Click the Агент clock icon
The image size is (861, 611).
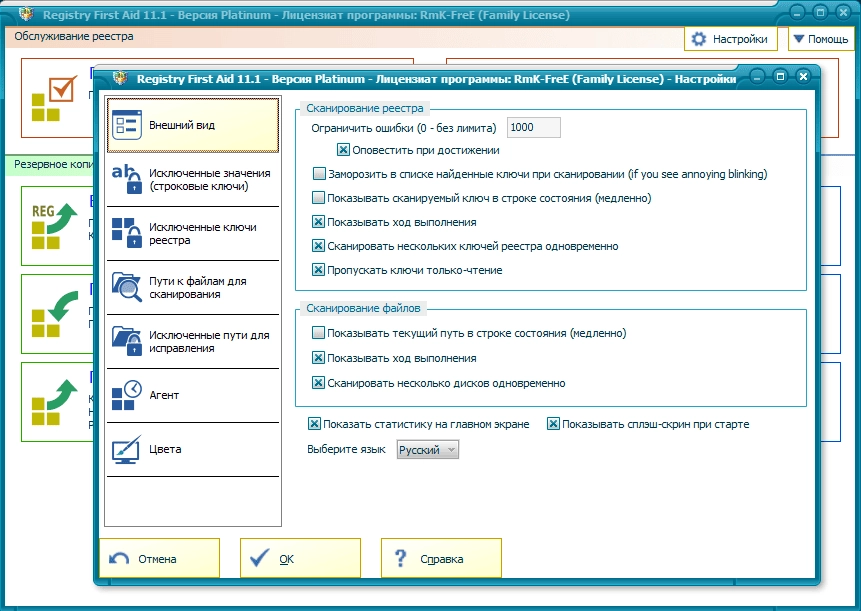tap(127, 395)
